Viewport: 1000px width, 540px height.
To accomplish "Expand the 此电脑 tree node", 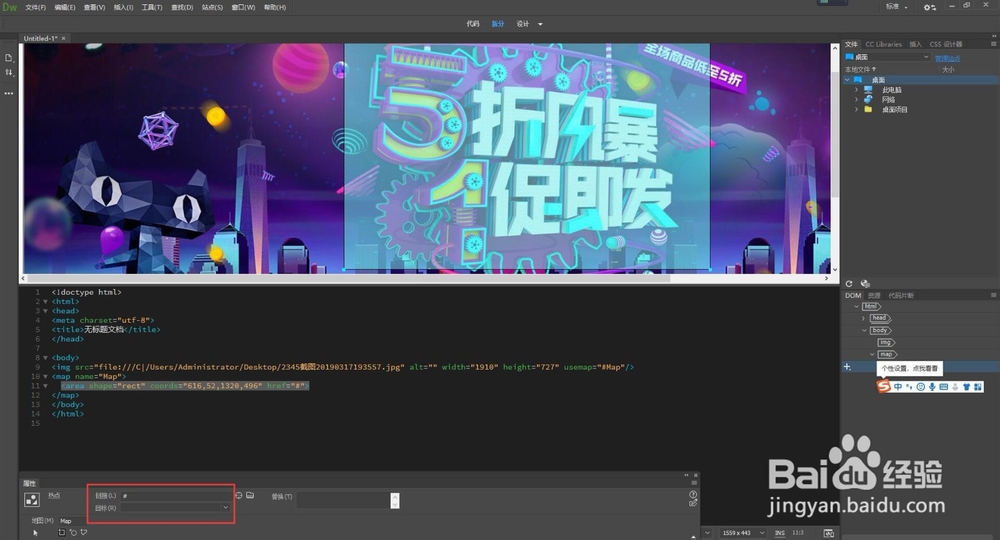I will pyautogui.click(x=857, y=90).
